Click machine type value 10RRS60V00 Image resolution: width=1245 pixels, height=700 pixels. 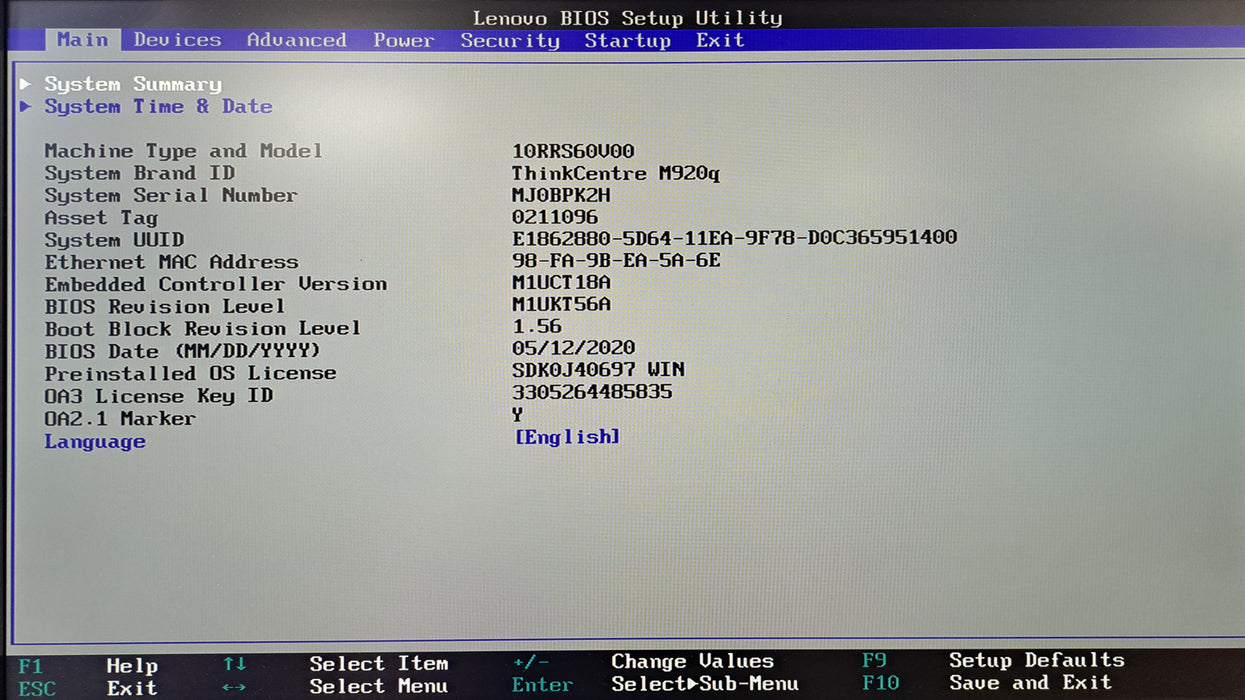(x=573, y=151)
